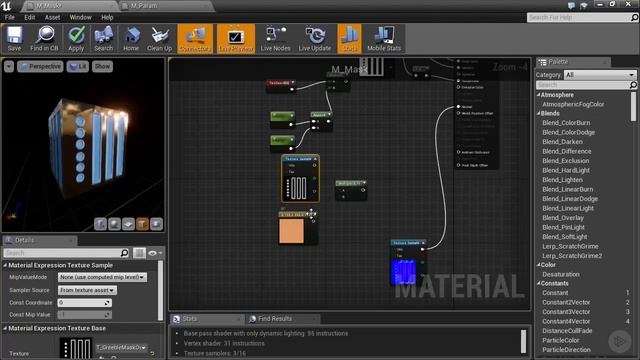Open the T_GreebleMask texture asset dropdown

121,348
